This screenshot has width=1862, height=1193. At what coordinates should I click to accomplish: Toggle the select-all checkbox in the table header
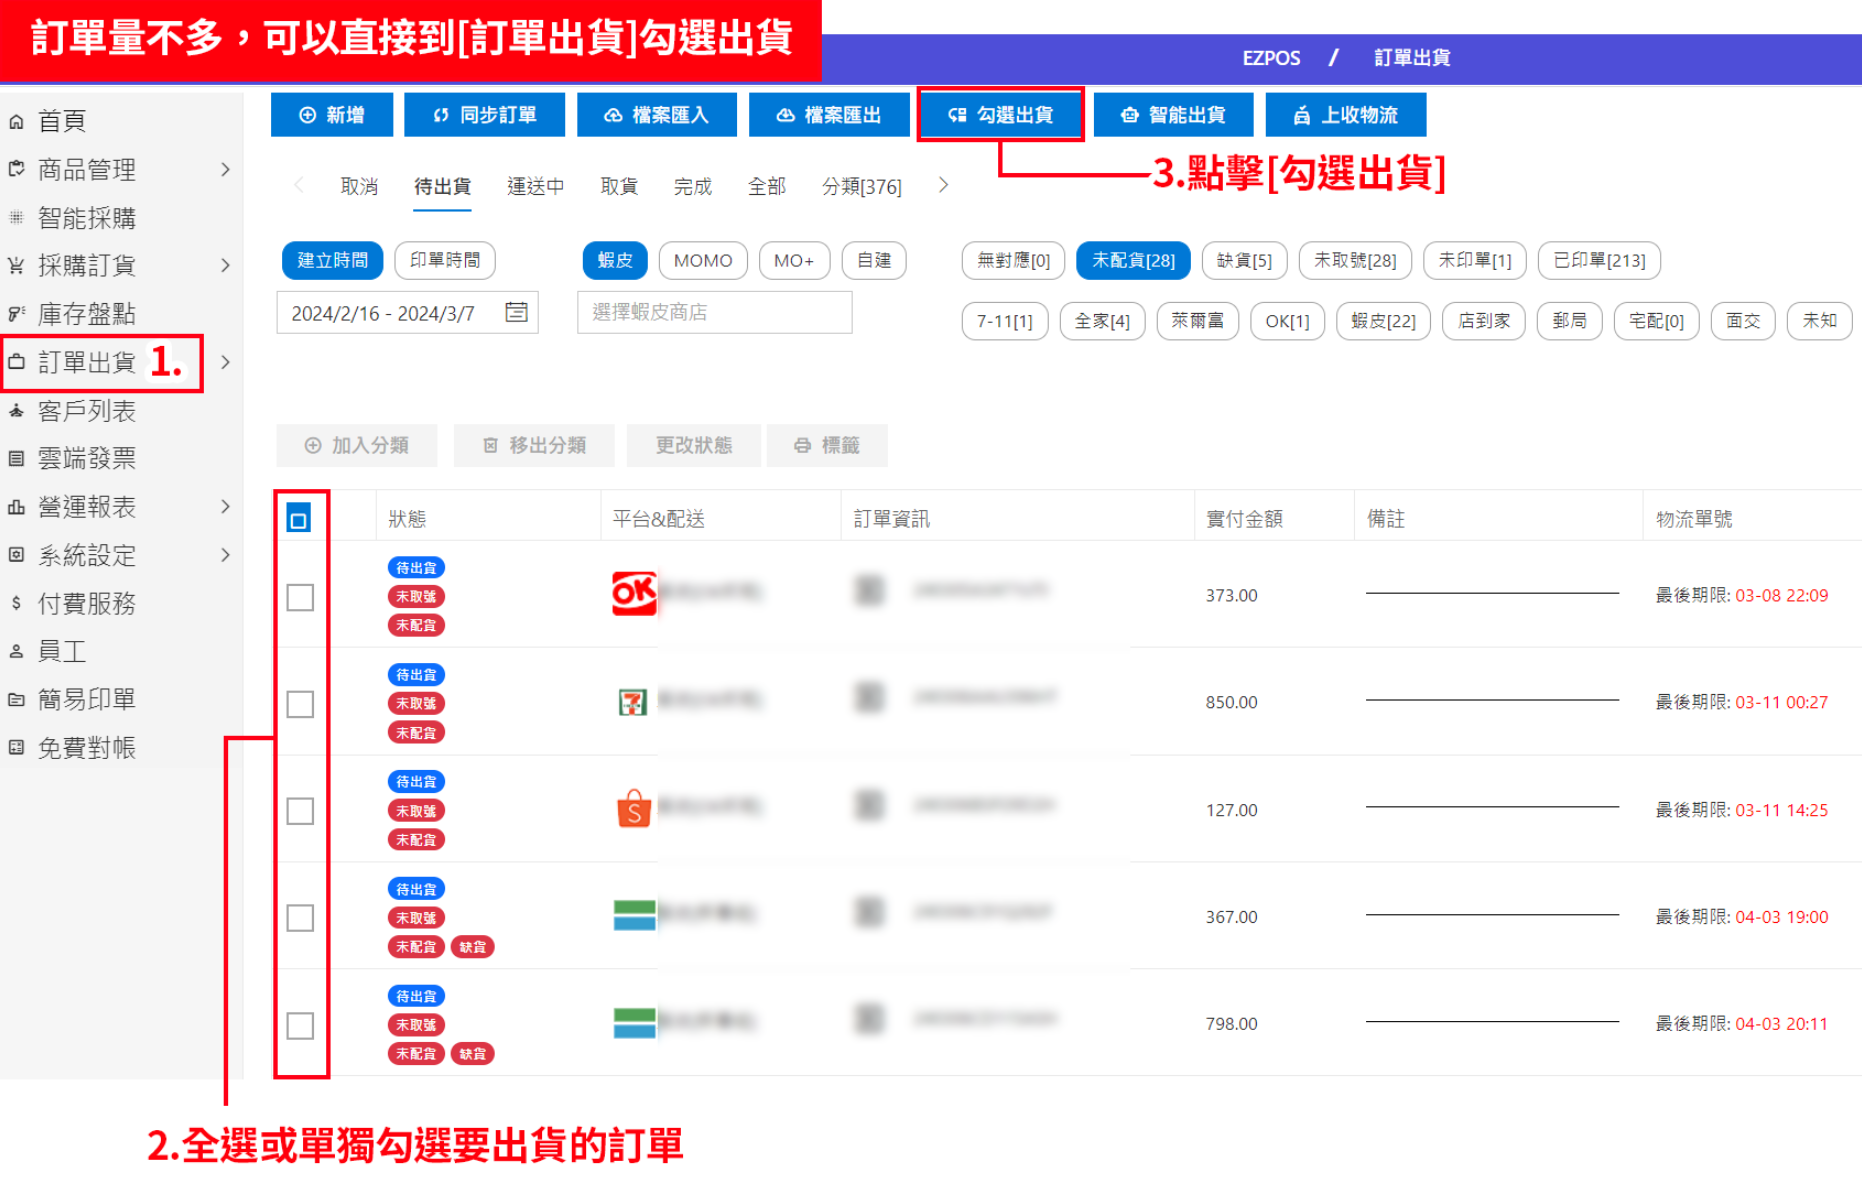pos(298,519)
